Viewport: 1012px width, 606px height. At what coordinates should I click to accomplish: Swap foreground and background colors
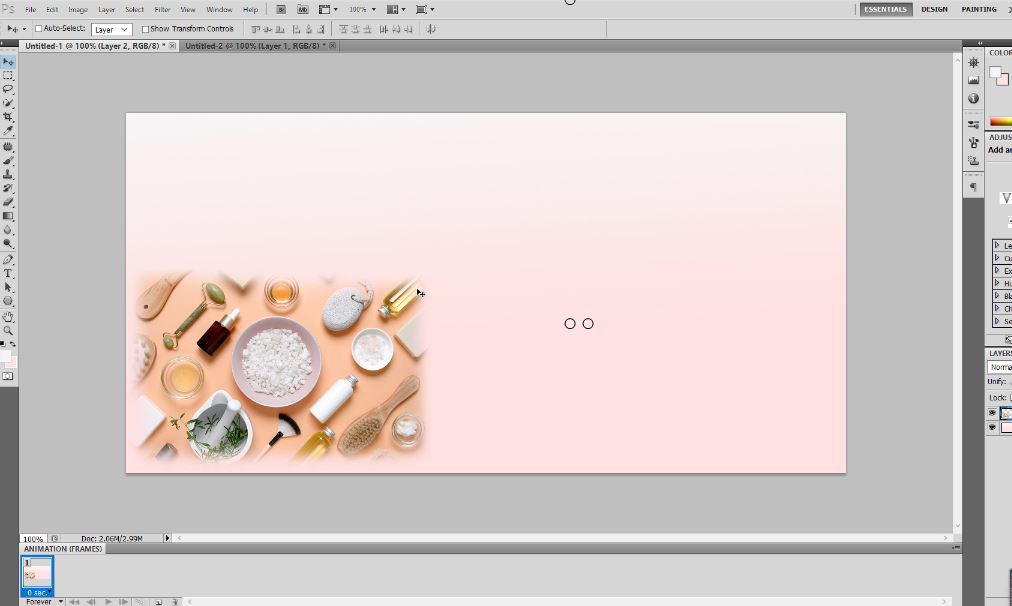[x=13, y=344]
